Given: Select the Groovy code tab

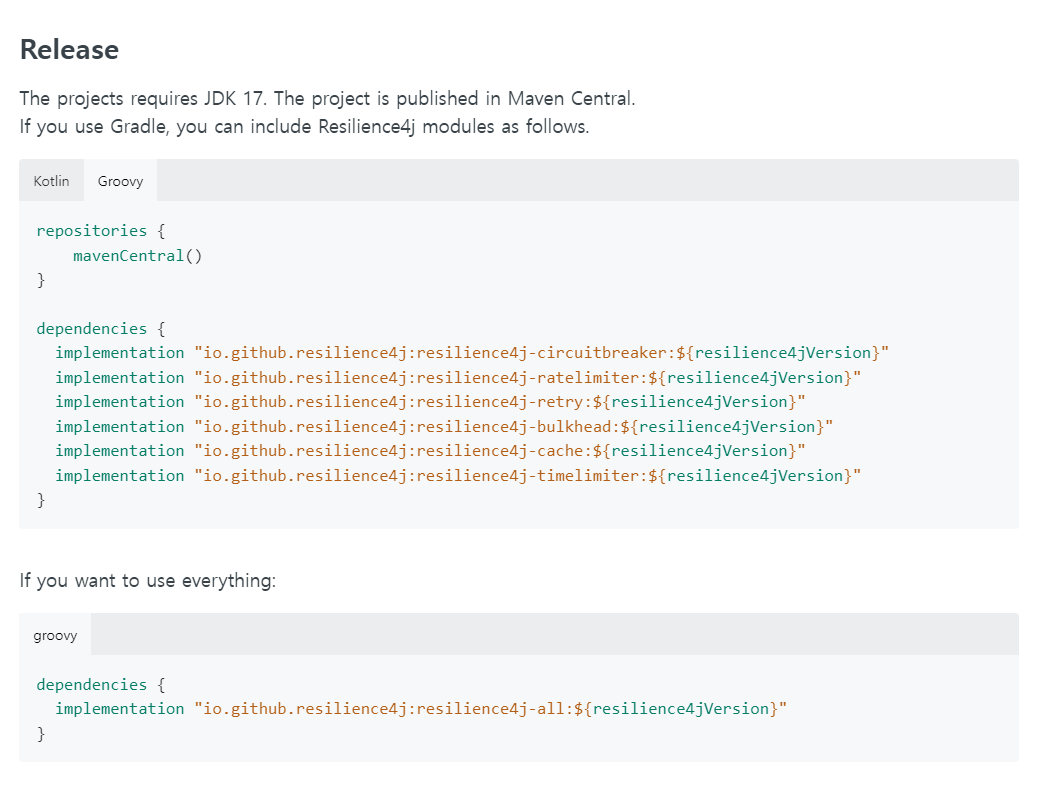Looking at the screenshot, I should [120, 181].
